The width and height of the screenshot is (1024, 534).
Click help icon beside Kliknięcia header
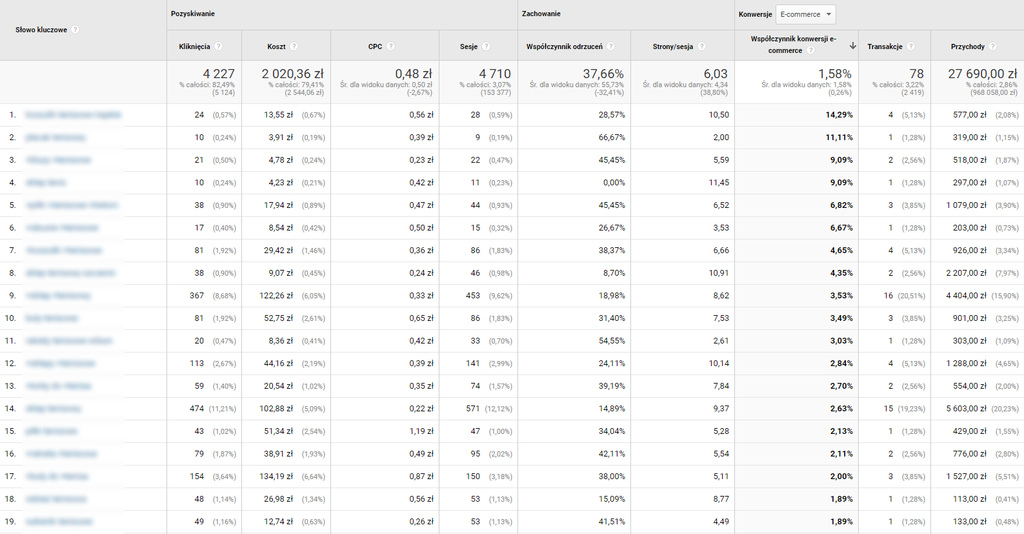[218, 46]
